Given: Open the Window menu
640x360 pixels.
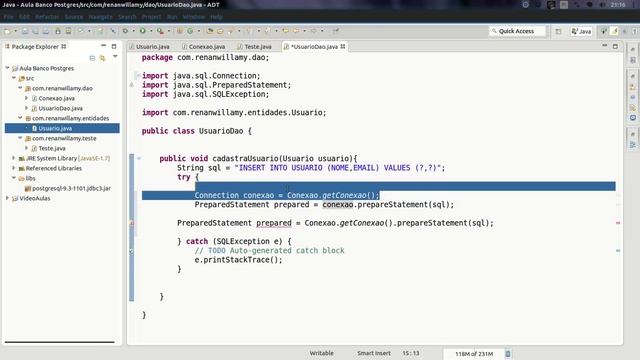Looking at the screenshot, I should click(x=193, y=17).
